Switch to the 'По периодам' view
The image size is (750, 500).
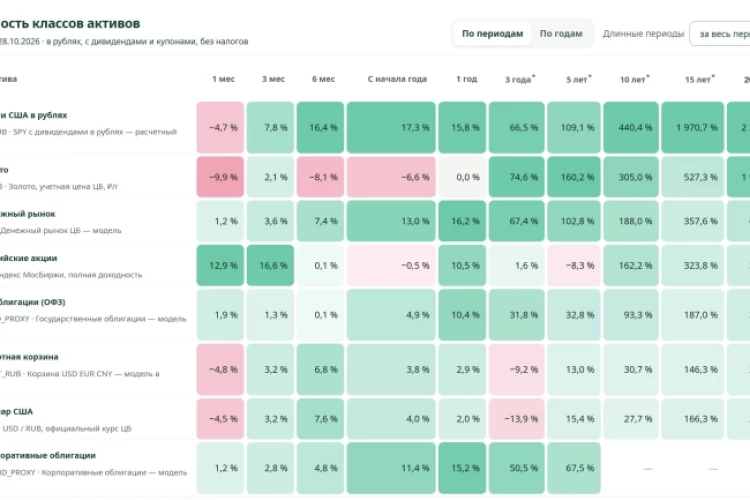click(x=492, y=33)
